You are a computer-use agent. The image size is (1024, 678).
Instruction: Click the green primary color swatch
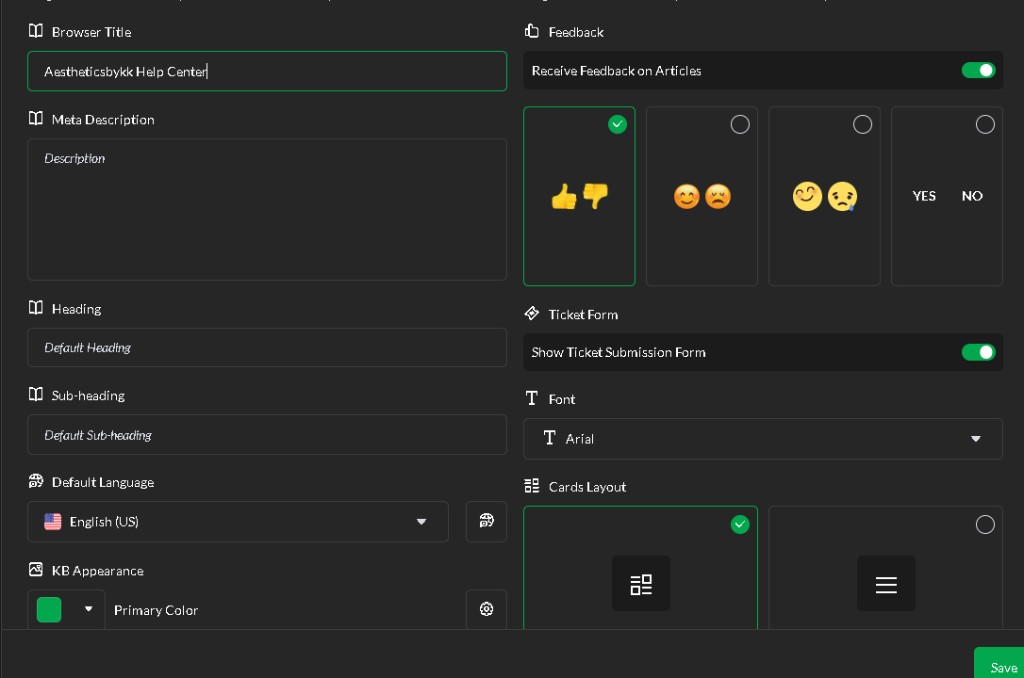click(49, 609)
